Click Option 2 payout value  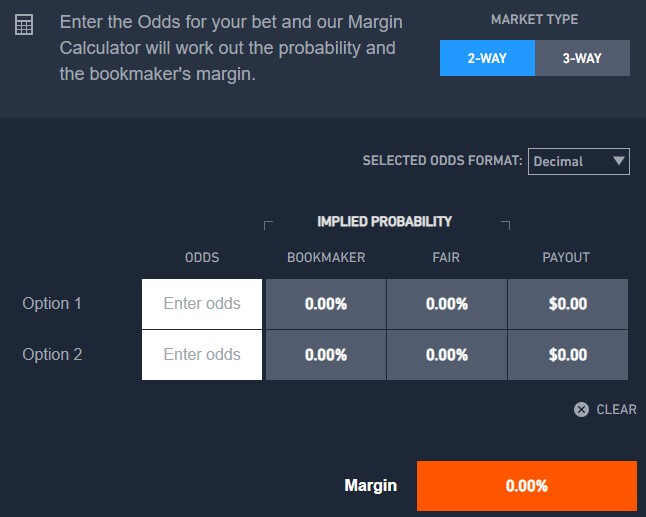[568, 354]
